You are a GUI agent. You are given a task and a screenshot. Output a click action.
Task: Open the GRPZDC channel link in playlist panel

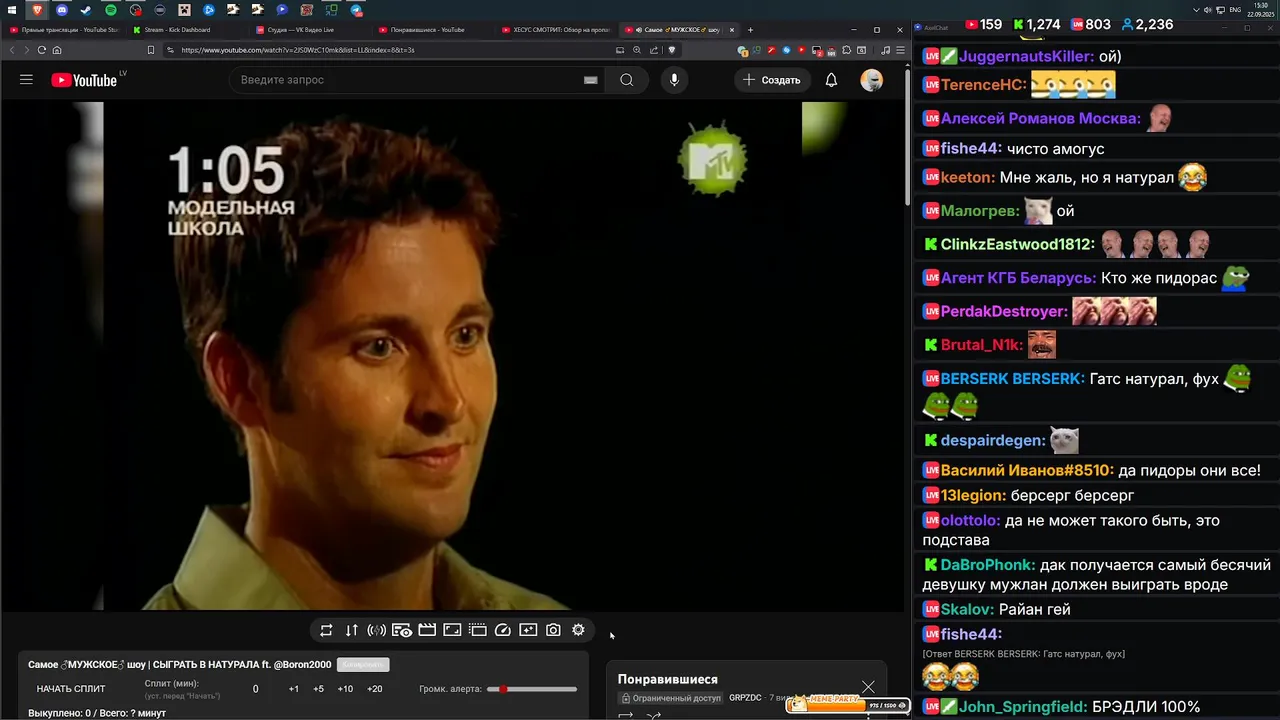click(x=745, y=698)
